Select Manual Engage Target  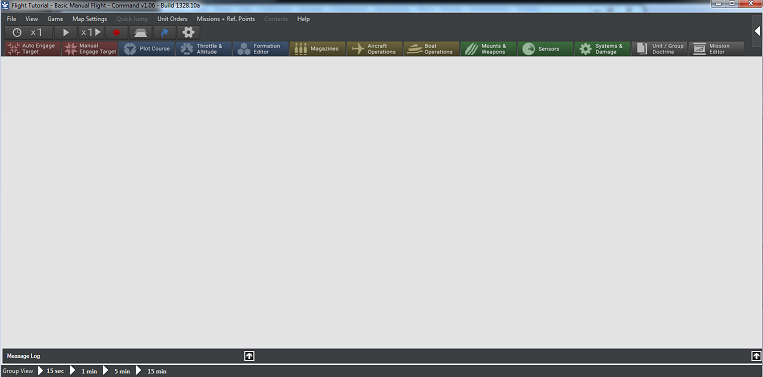(x=90, y=49)
